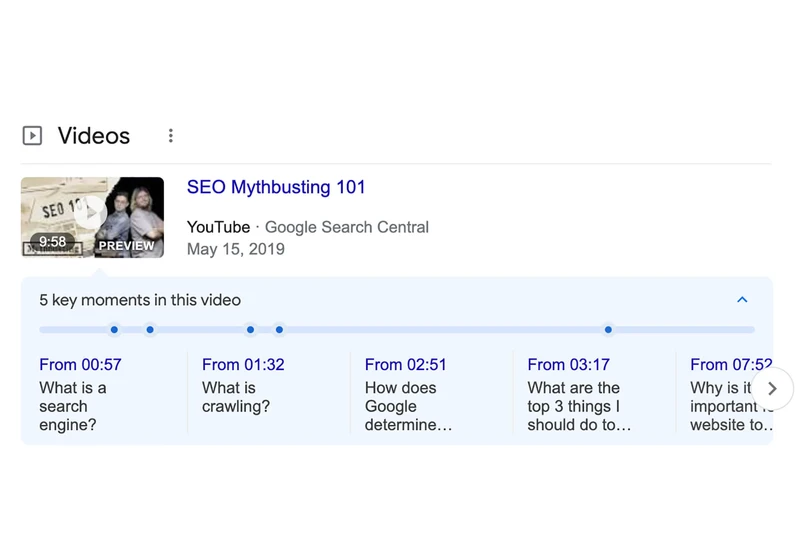Screen dimensions: 800x560
Task: Open 'From 02:51' key moment link
Action: click(406, 365)
